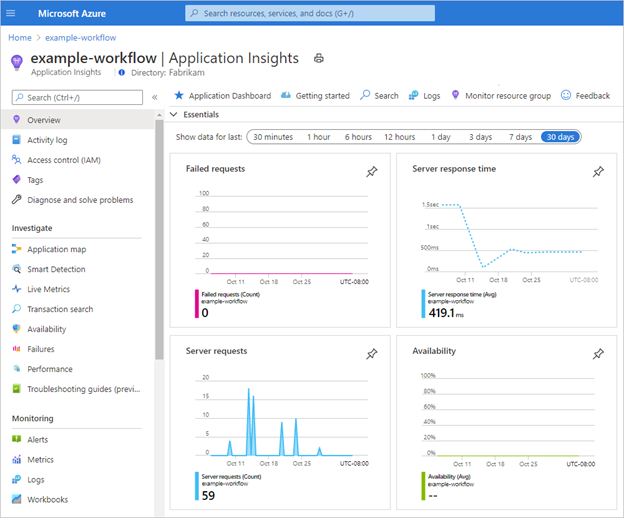This screenshot has height=518, width=624.
Task: Open Metrics under Monitoring
Action: pos(40,460)
